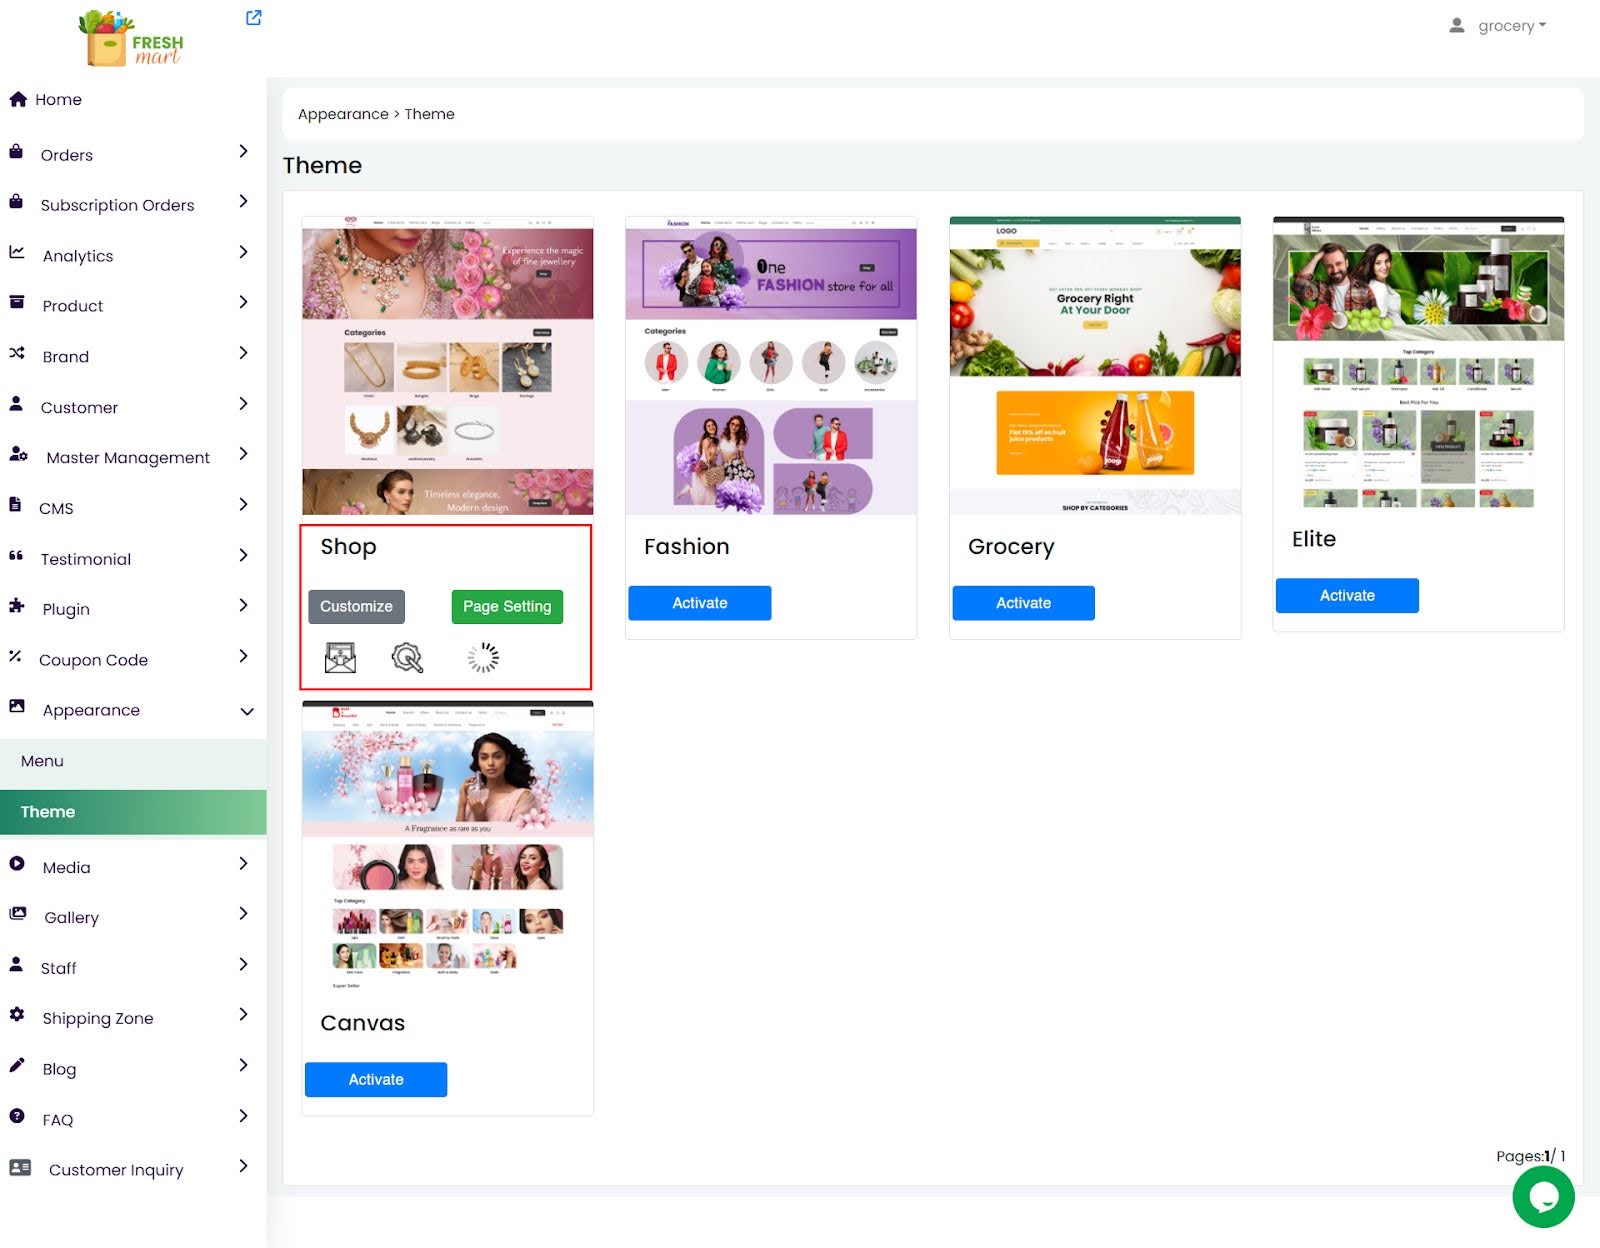Open the green chat bubble widget

tap(1543, 1196)
